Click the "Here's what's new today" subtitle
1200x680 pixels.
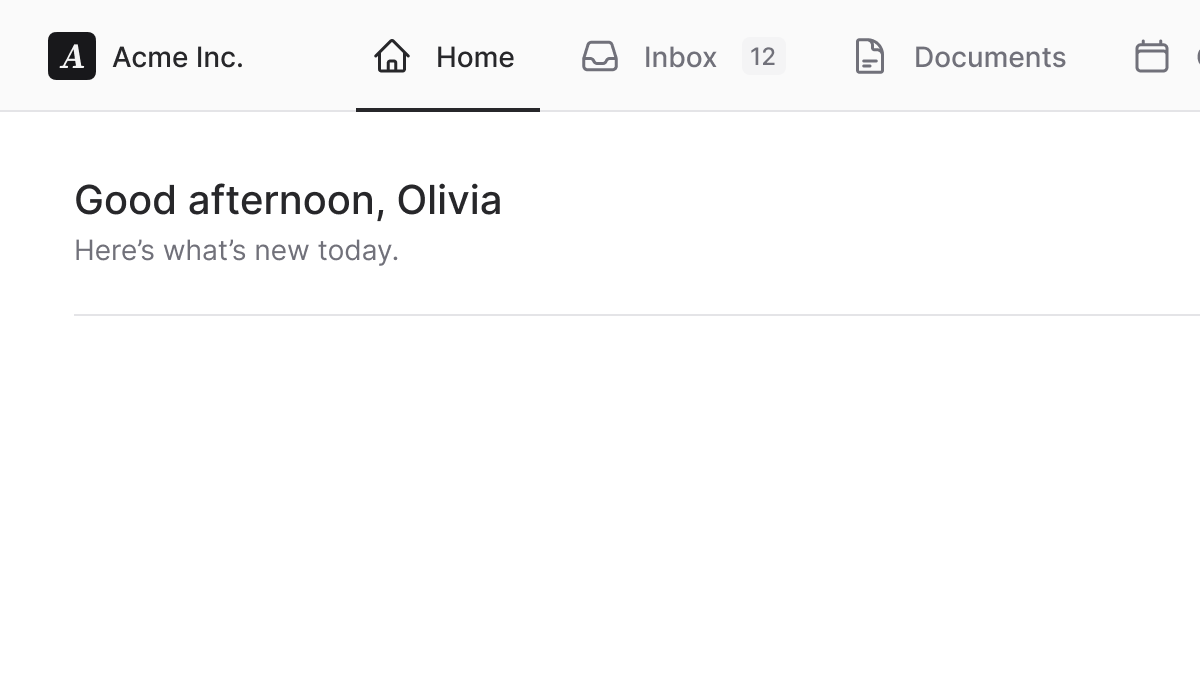tap(236, 250)
